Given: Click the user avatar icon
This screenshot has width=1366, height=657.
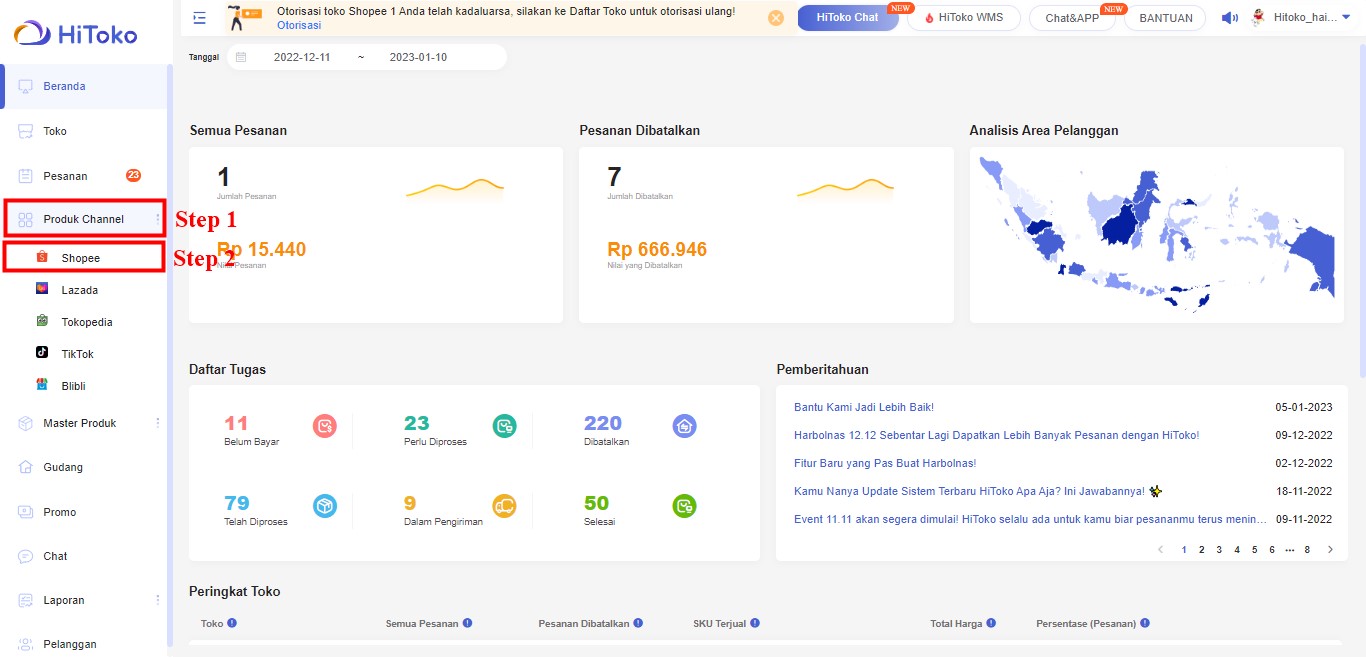Looking at the screenshot, I should (1259, 18).
